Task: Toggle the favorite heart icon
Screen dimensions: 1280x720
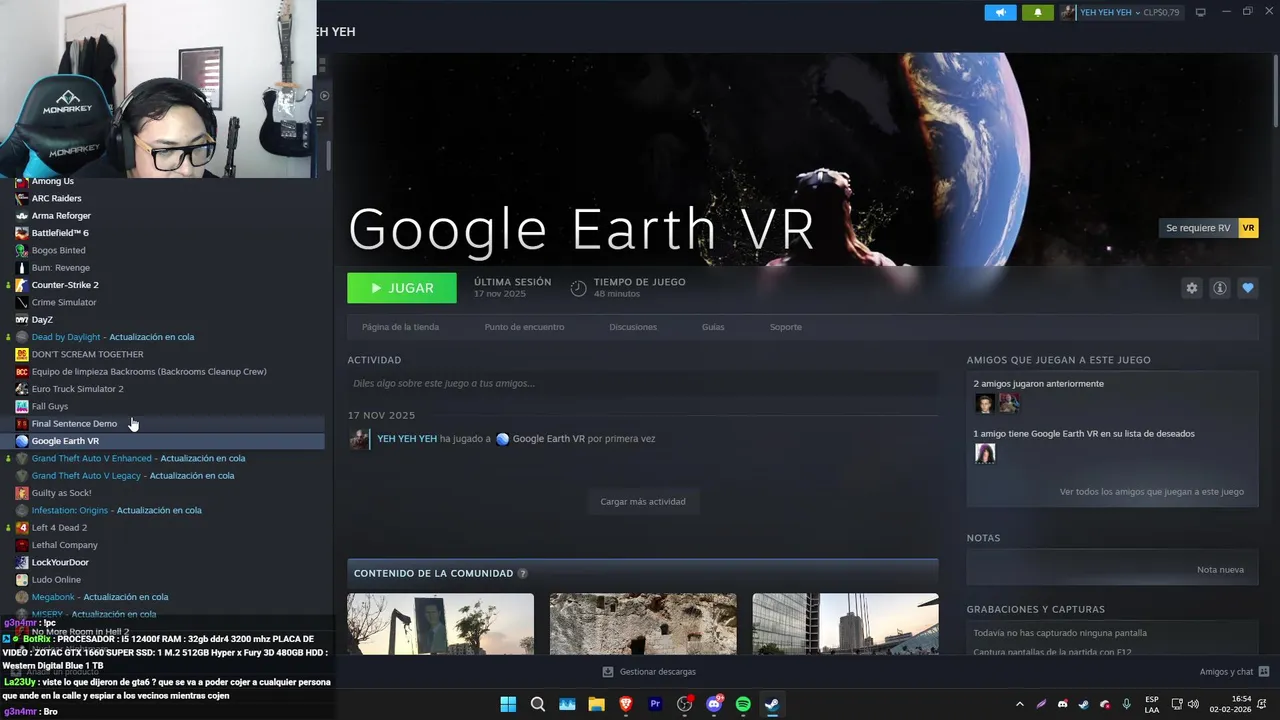Action: coord(1248,288)
